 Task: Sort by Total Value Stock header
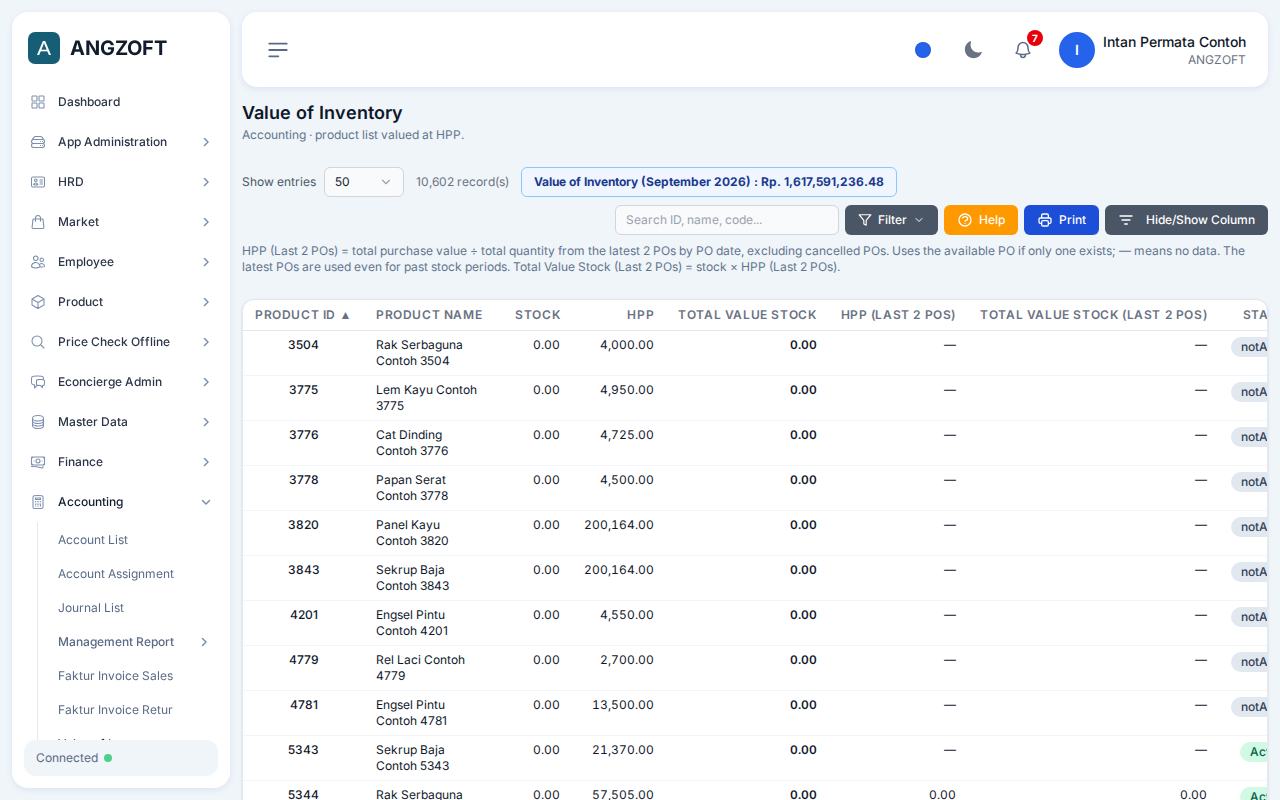(747, 315)
